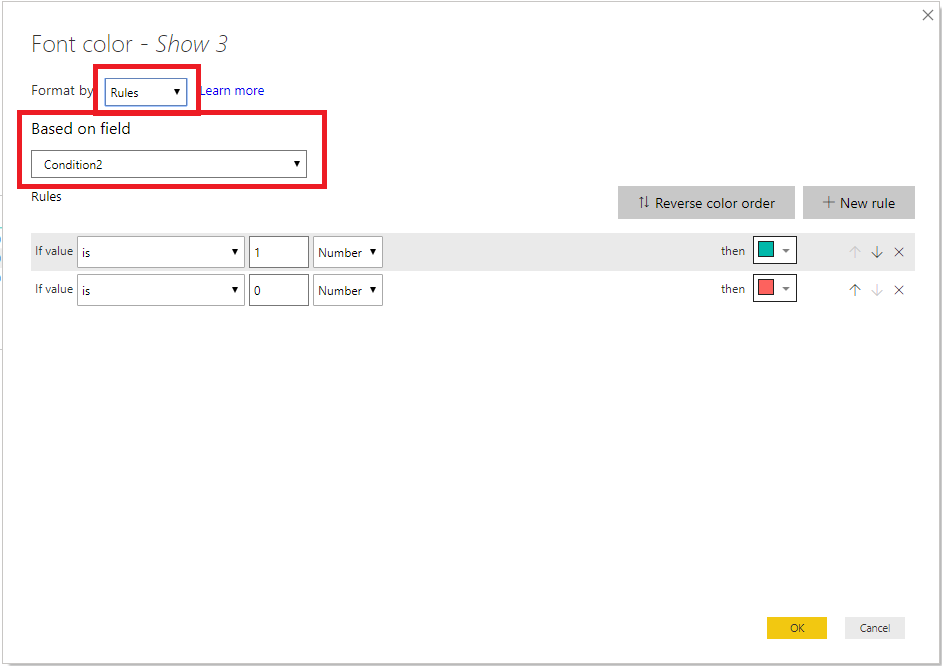Open the red color picker dropdown arrow
The height and width of the screenshot is (666, 942).
coord(786,288)
